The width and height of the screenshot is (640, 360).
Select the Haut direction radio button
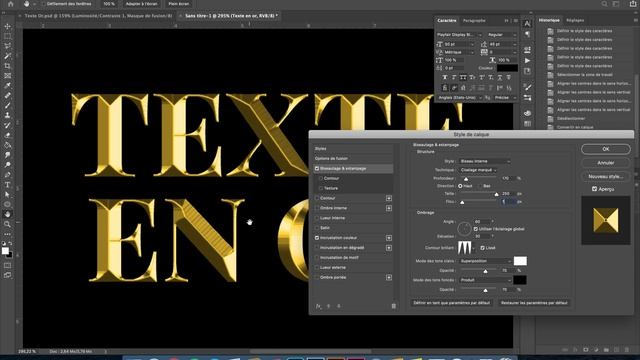460,186
